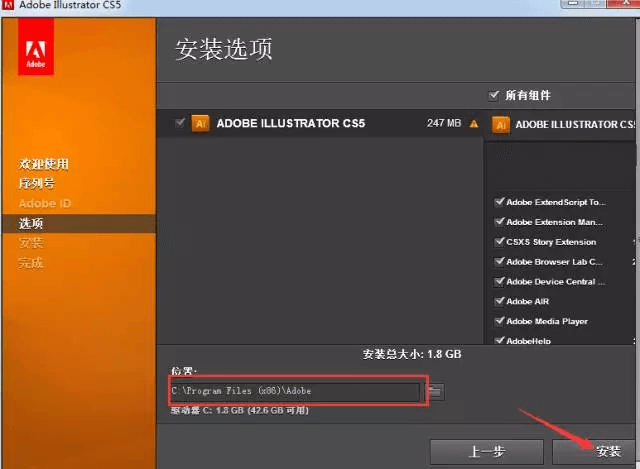Click the yellow warning triangle after 247 MB
The image size is (640, 469).
[x=473, y=124]
